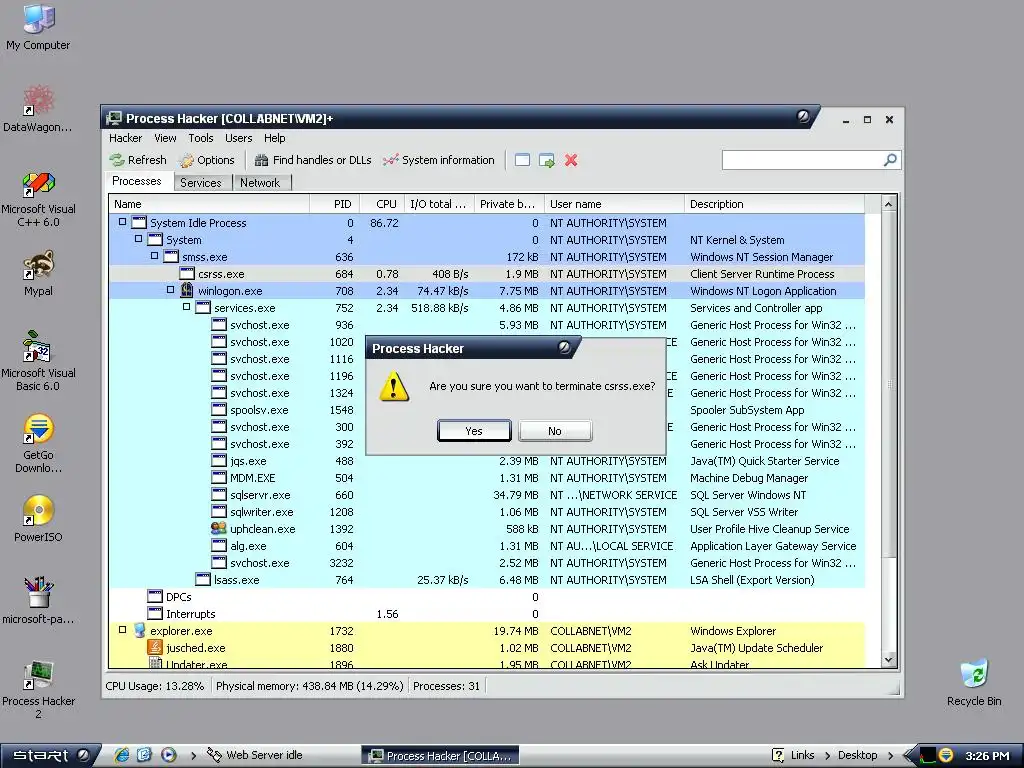This screenshot has width=1024, height=768.
Task: Click the scroll down arrow
Action: coord(888,660)
